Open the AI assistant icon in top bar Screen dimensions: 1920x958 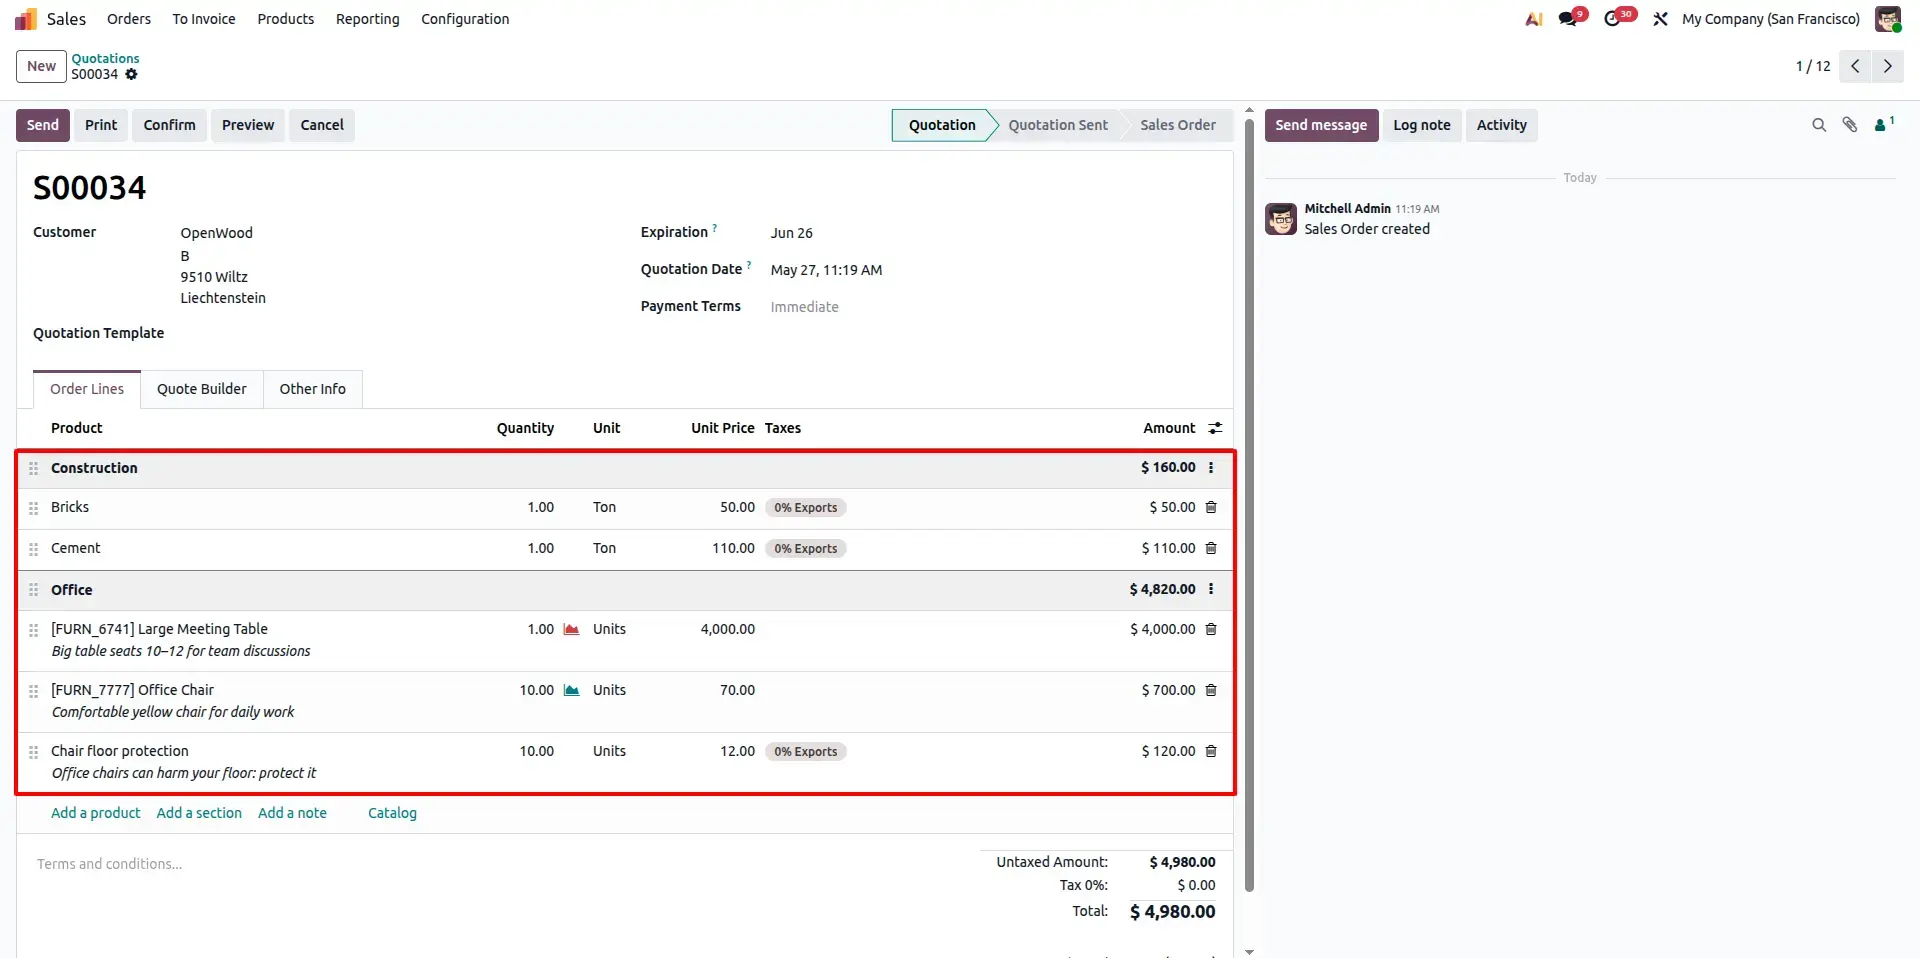coord(1533,19)
